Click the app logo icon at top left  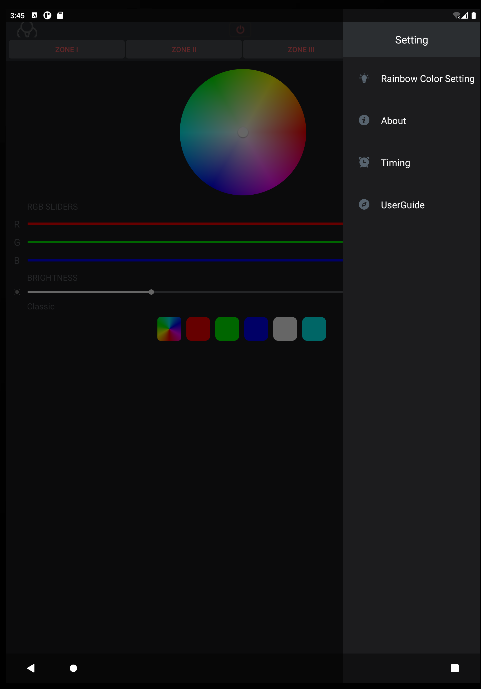pos(27,30)
